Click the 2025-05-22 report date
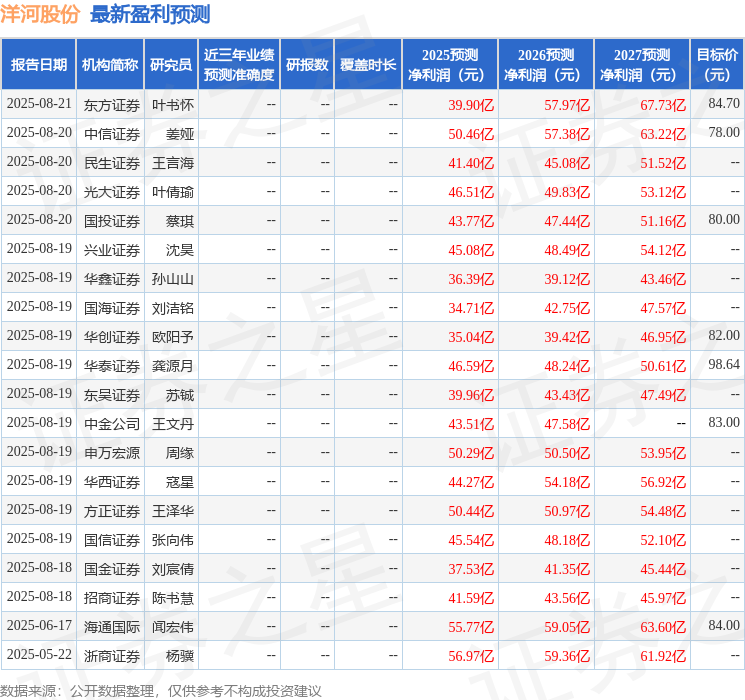This screenshot has width=745, height=700. tap(39, 654)
